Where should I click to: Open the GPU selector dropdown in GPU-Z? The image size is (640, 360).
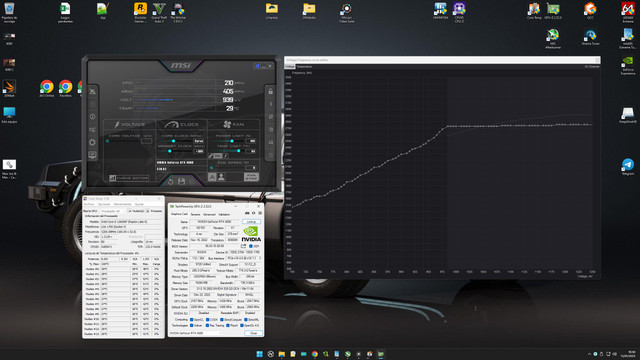pyautogui.click(x=196, y=333)
